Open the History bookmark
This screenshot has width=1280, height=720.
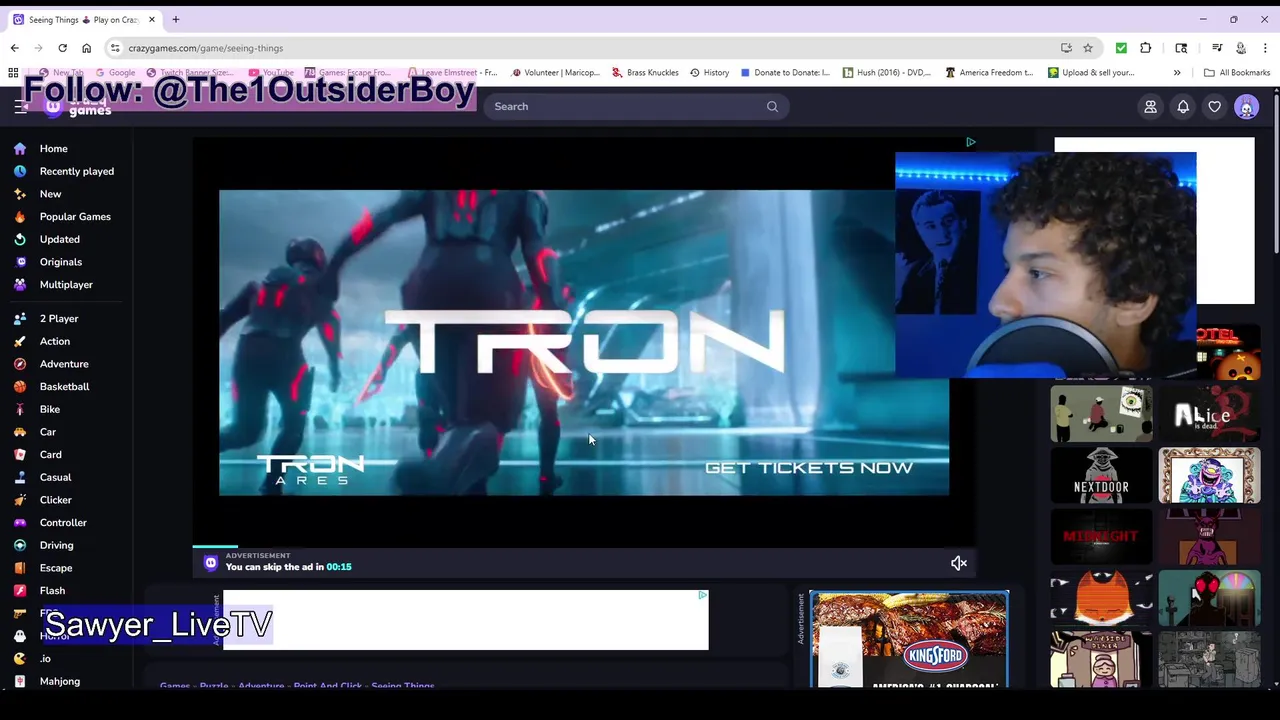[x=709, y=72]
